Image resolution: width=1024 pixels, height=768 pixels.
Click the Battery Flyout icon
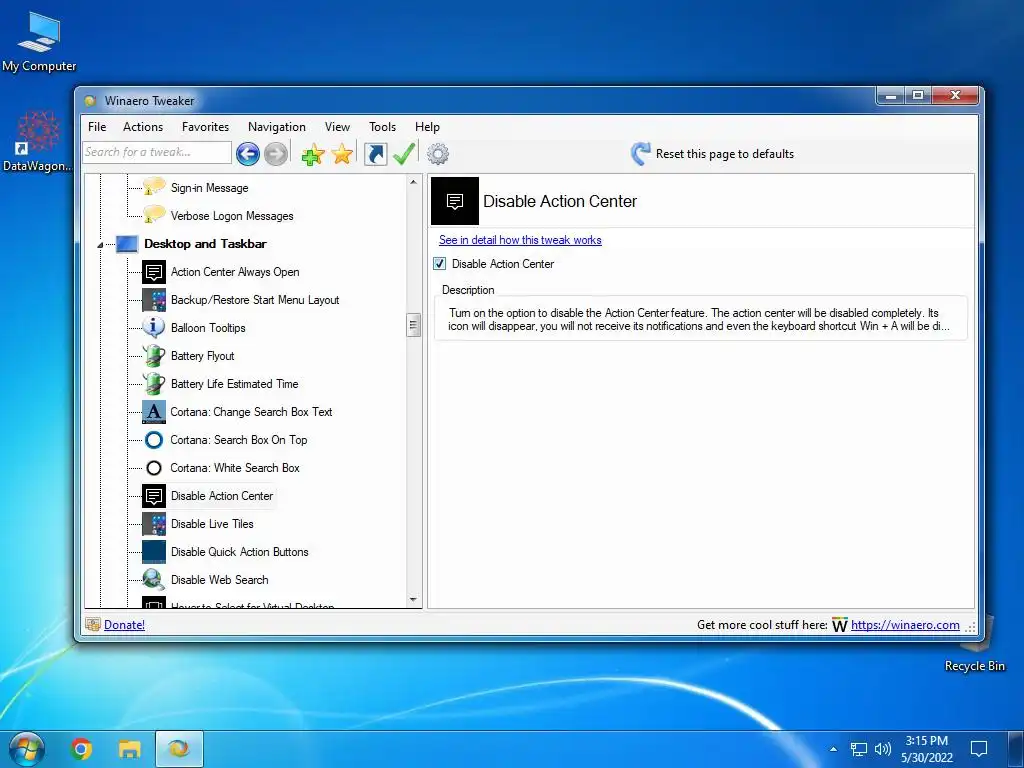154,355
